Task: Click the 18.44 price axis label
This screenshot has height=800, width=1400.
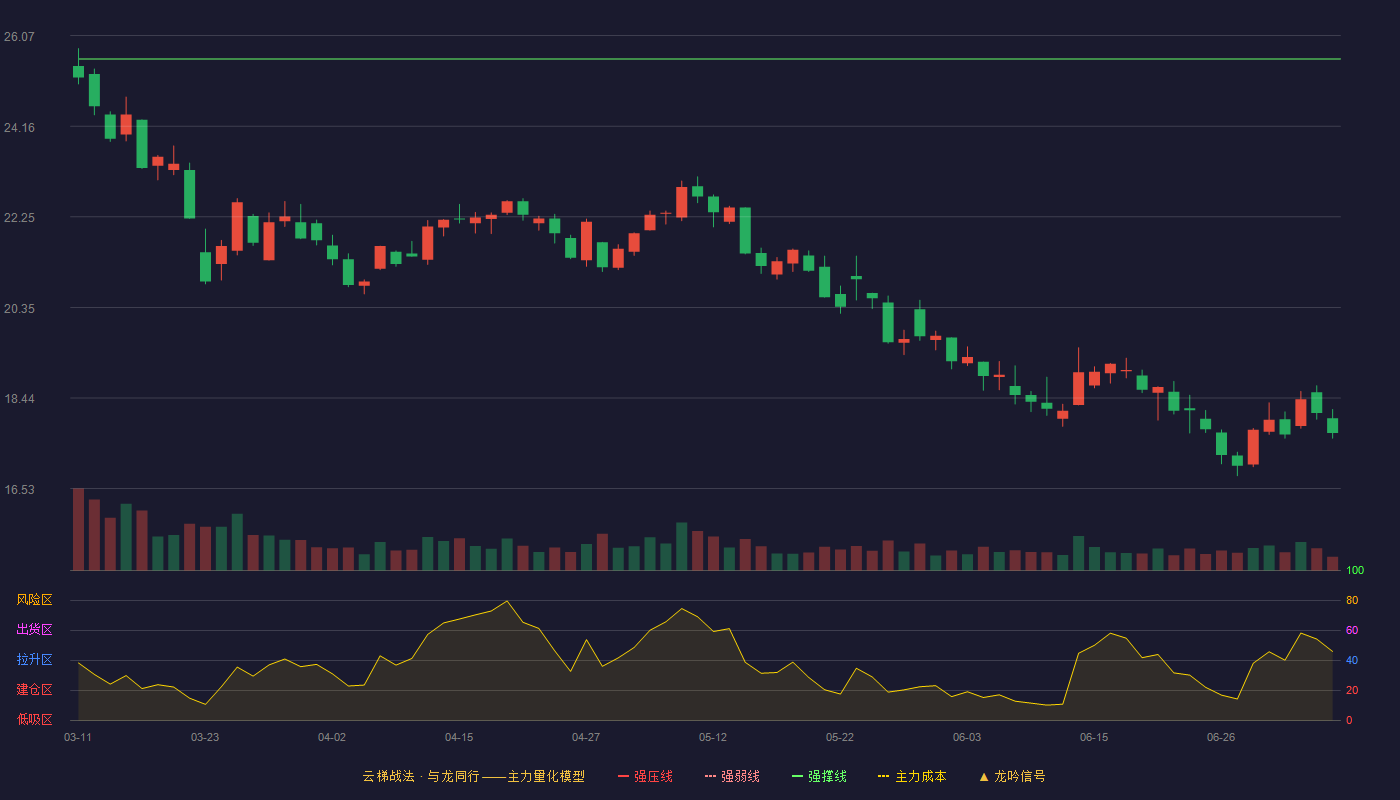Action: 19,399
